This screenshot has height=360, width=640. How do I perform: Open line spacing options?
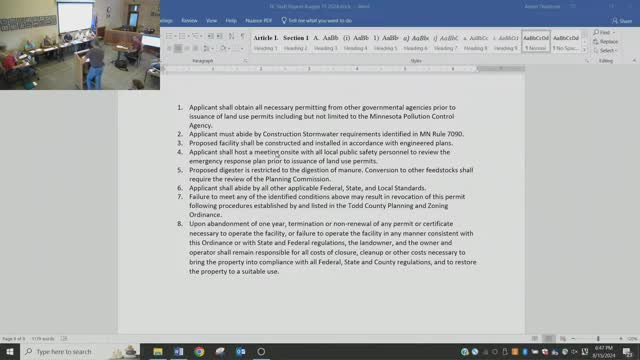click(x=207, y=49)
